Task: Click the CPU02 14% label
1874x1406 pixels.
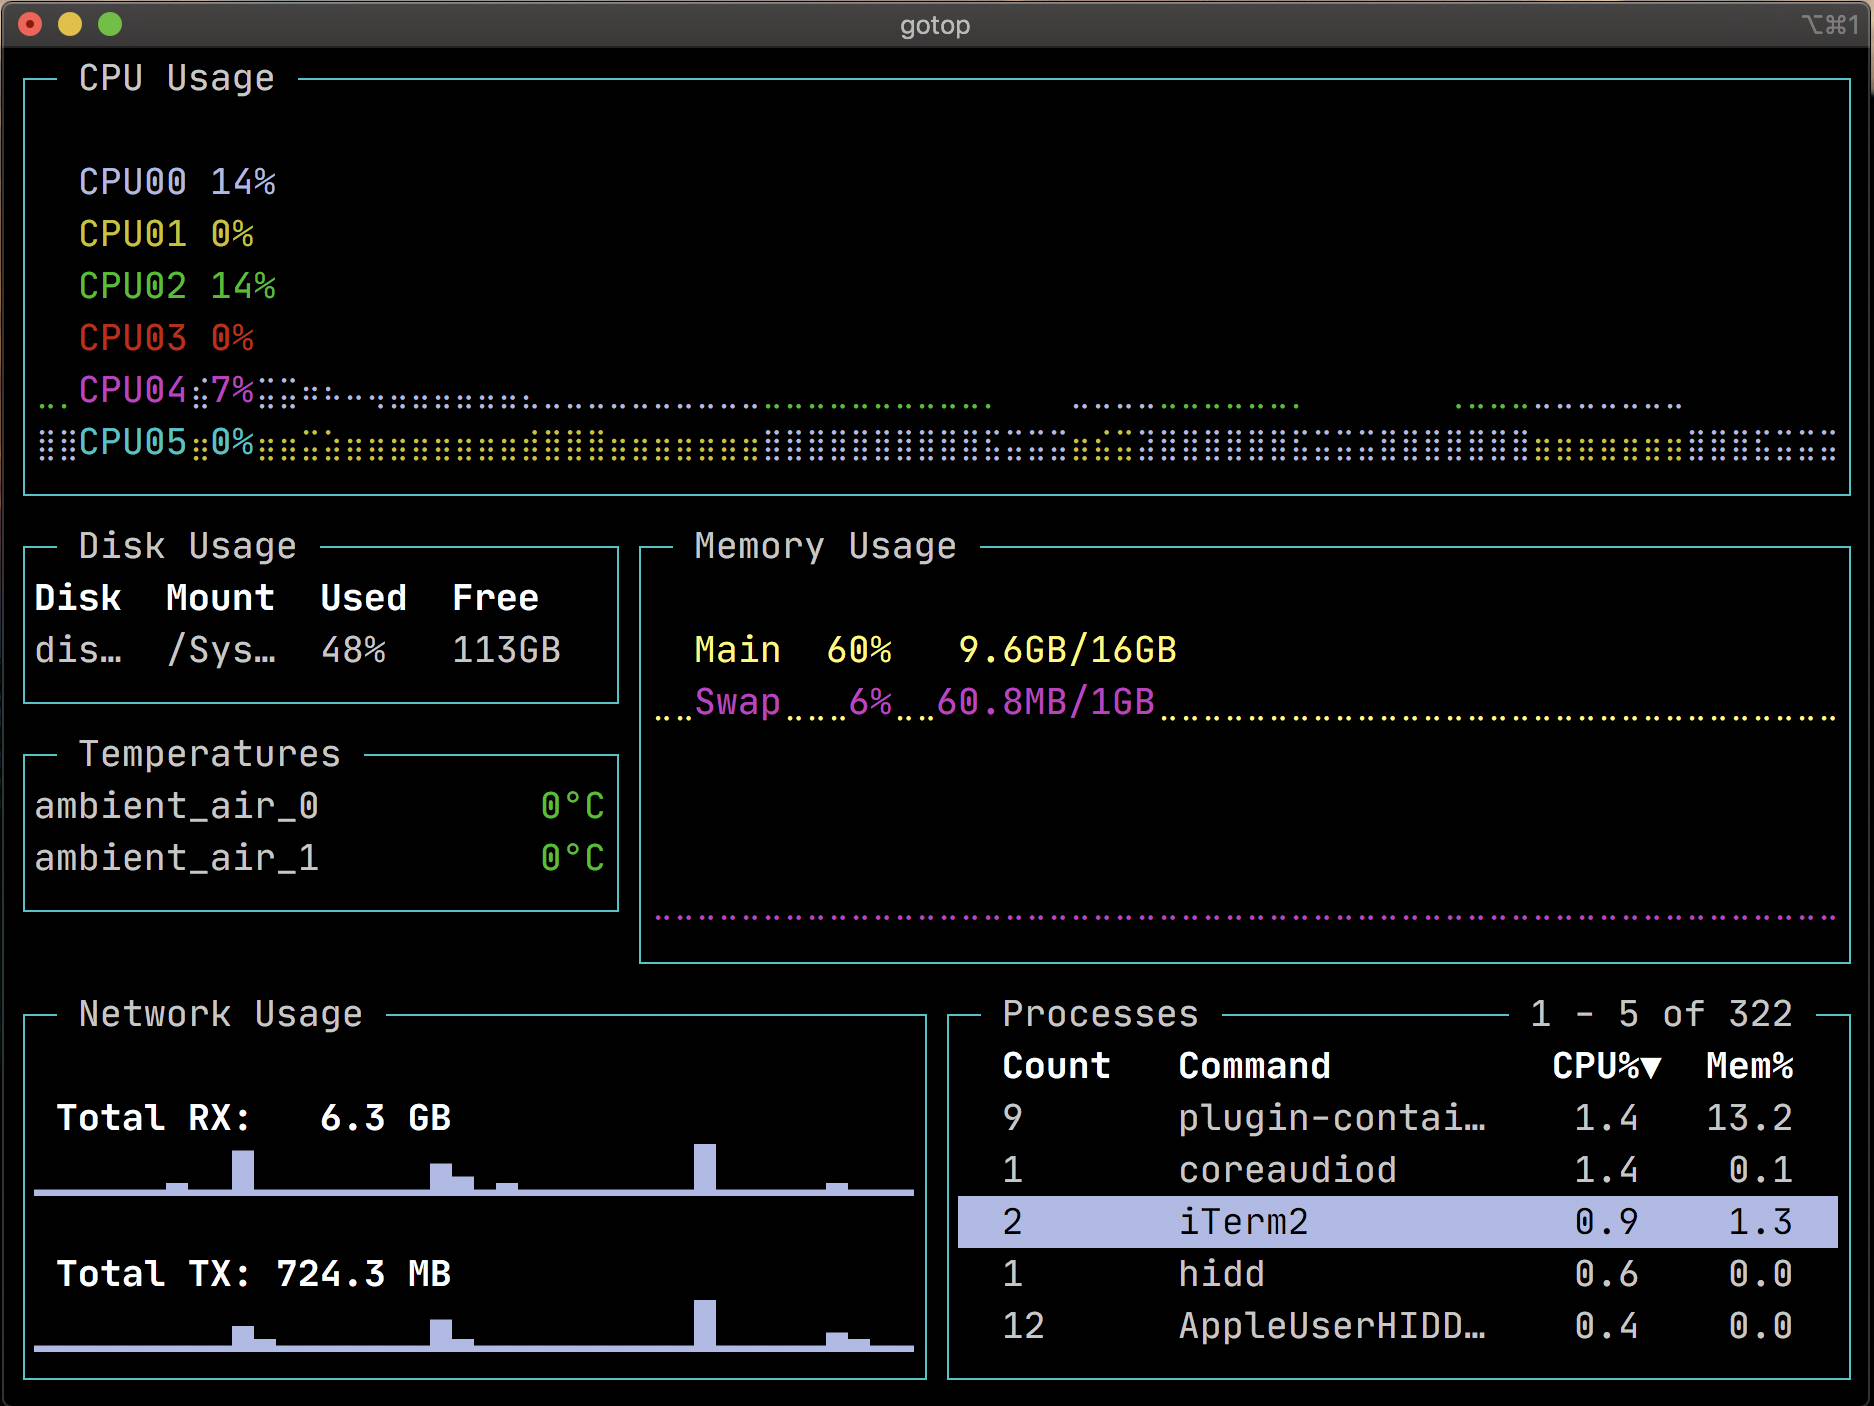Action: 177,286
